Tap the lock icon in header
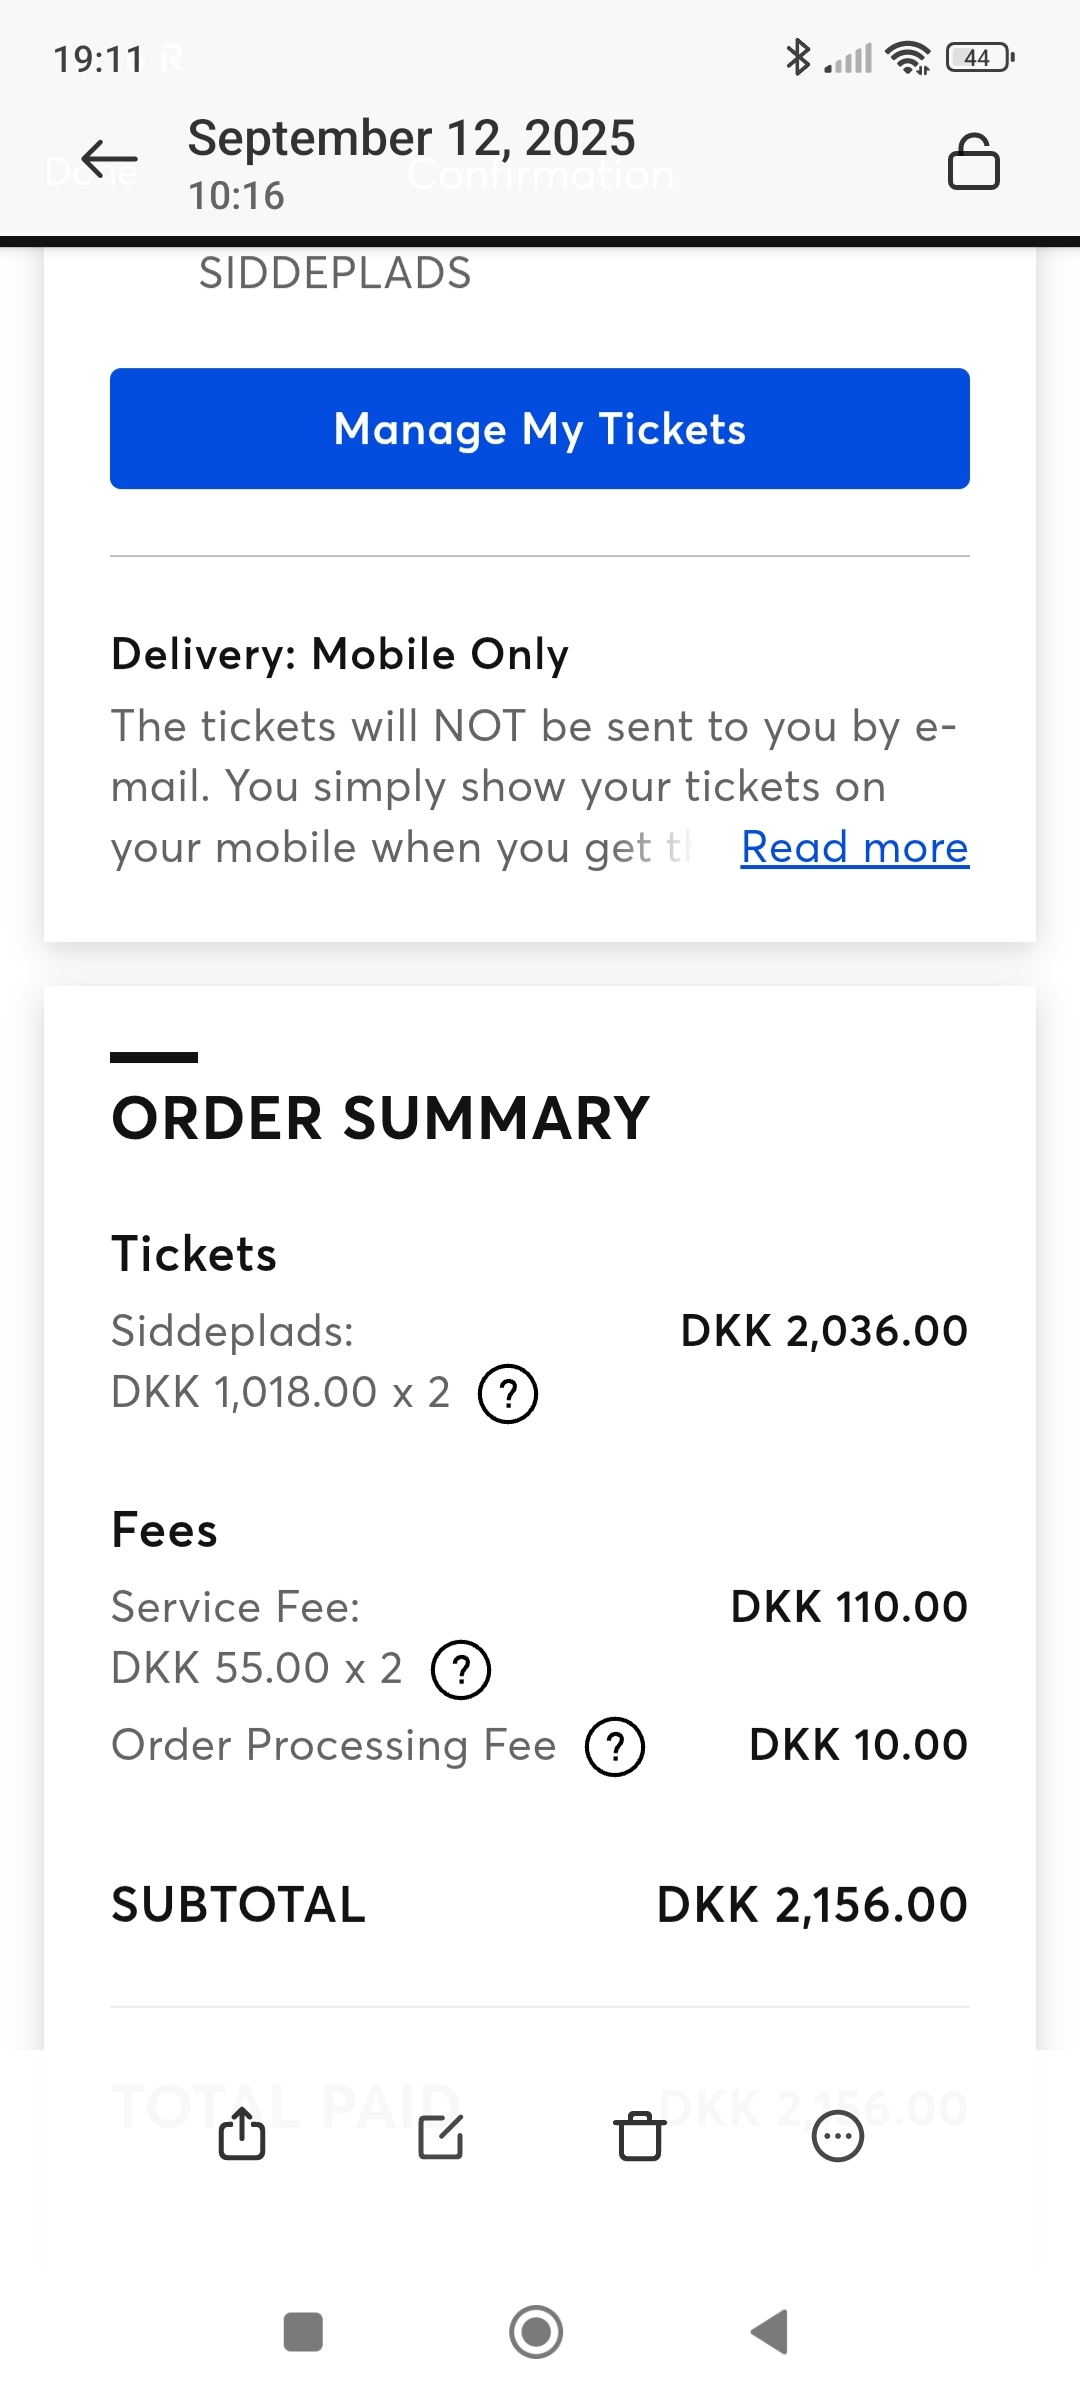 point(973,161)
